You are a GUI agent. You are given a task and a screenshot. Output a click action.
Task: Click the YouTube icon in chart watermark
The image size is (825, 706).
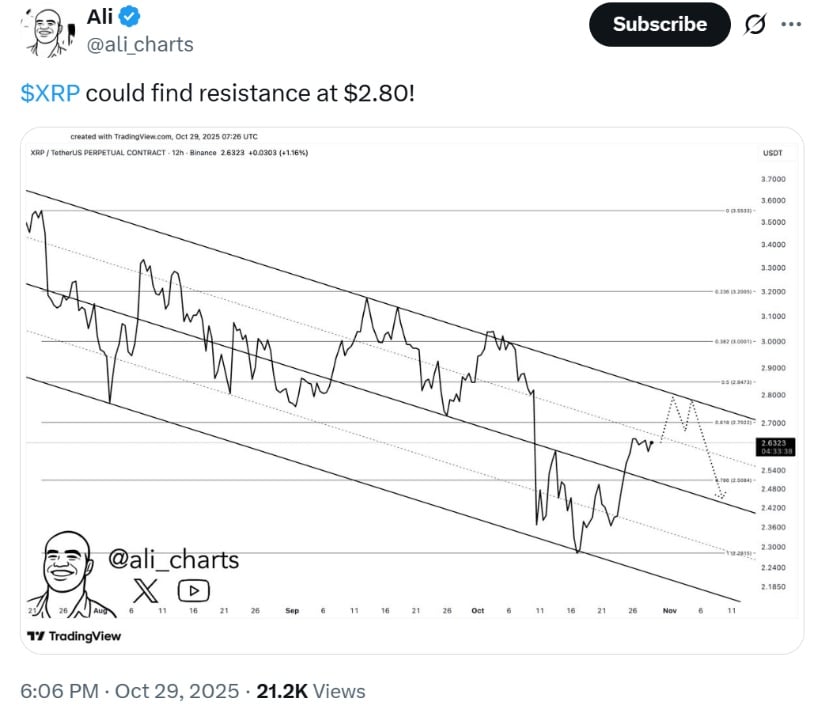(192, 590)
